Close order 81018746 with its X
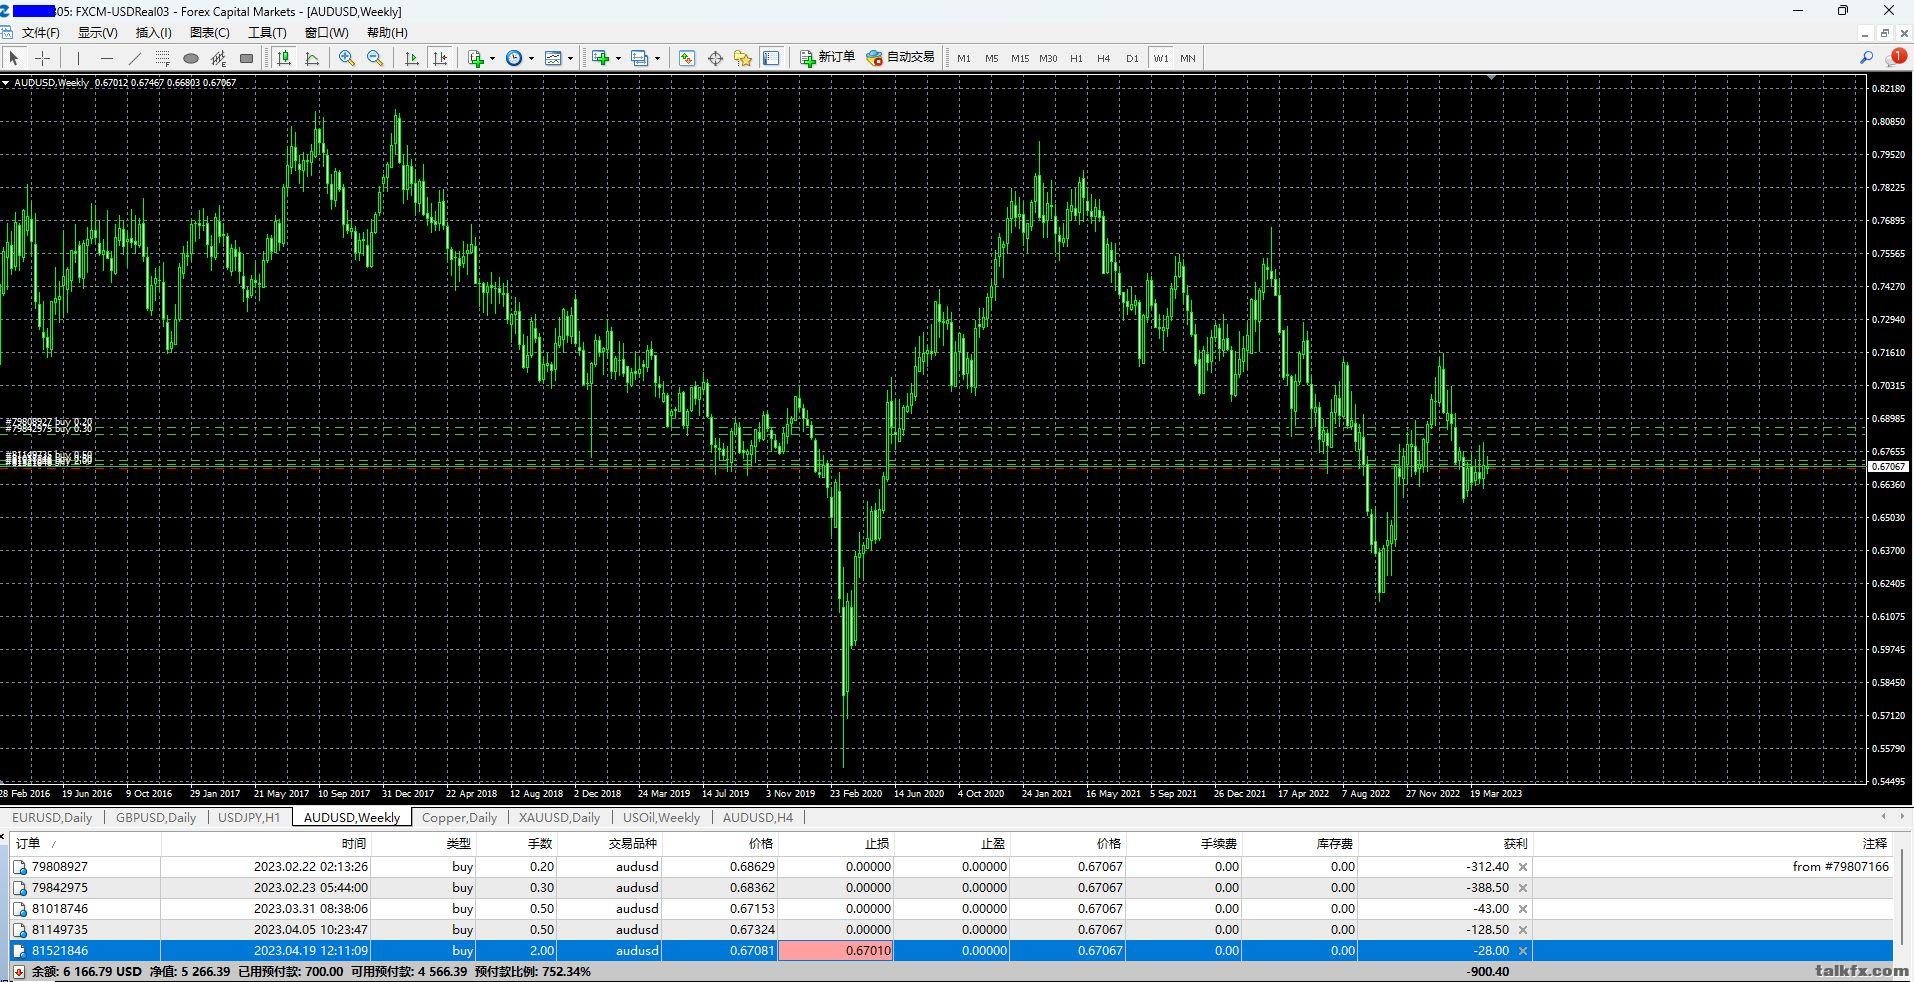1914x982 pixels. click(x=1523, y=909)
